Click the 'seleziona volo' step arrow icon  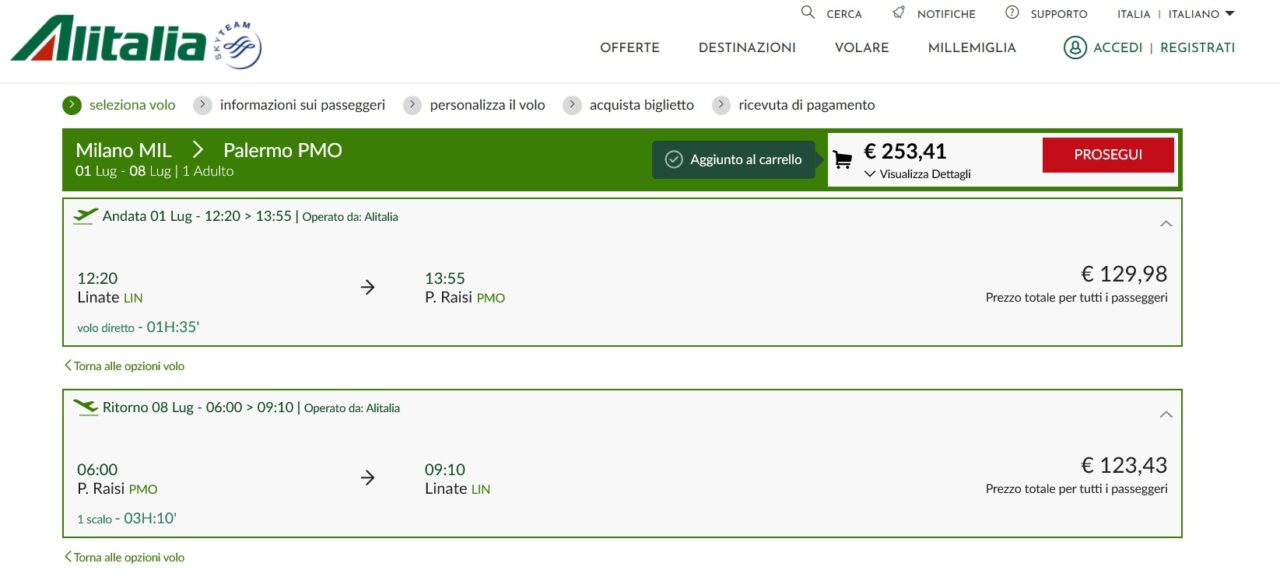[x=71, y=105]
